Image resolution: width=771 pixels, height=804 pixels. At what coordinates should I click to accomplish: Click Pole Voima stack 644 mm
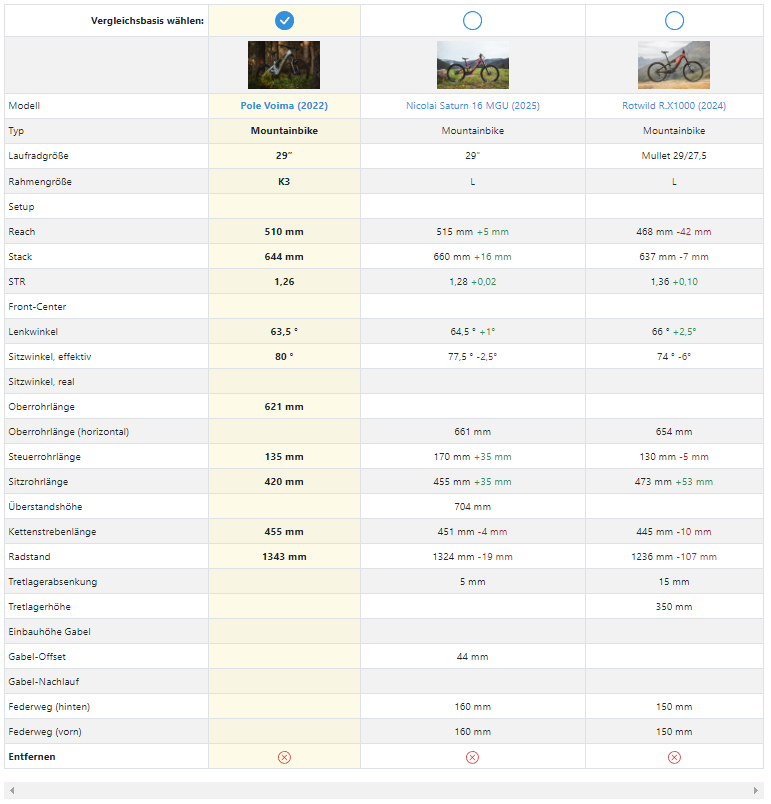coord(284,257)
